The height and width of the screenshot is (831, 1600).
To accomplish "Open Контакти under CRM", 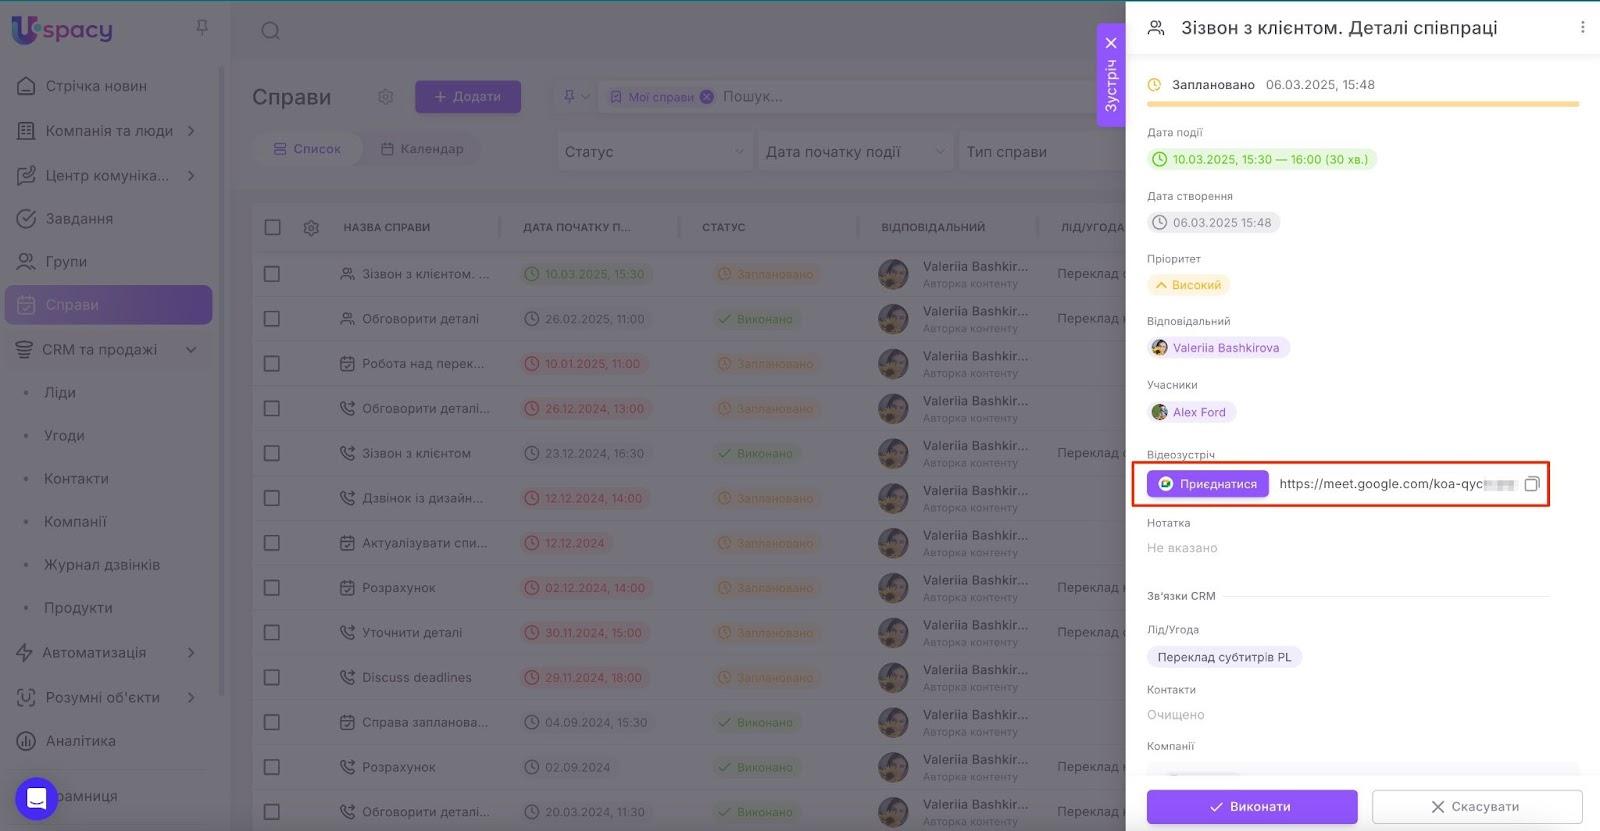I will (76, 479).
